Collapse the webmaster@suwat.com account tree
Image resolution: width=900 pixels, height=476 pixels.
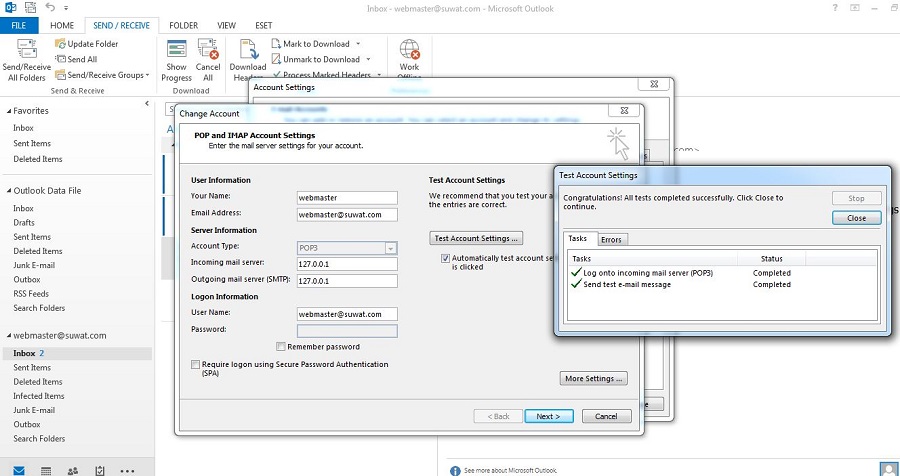[x=9, y=335]
